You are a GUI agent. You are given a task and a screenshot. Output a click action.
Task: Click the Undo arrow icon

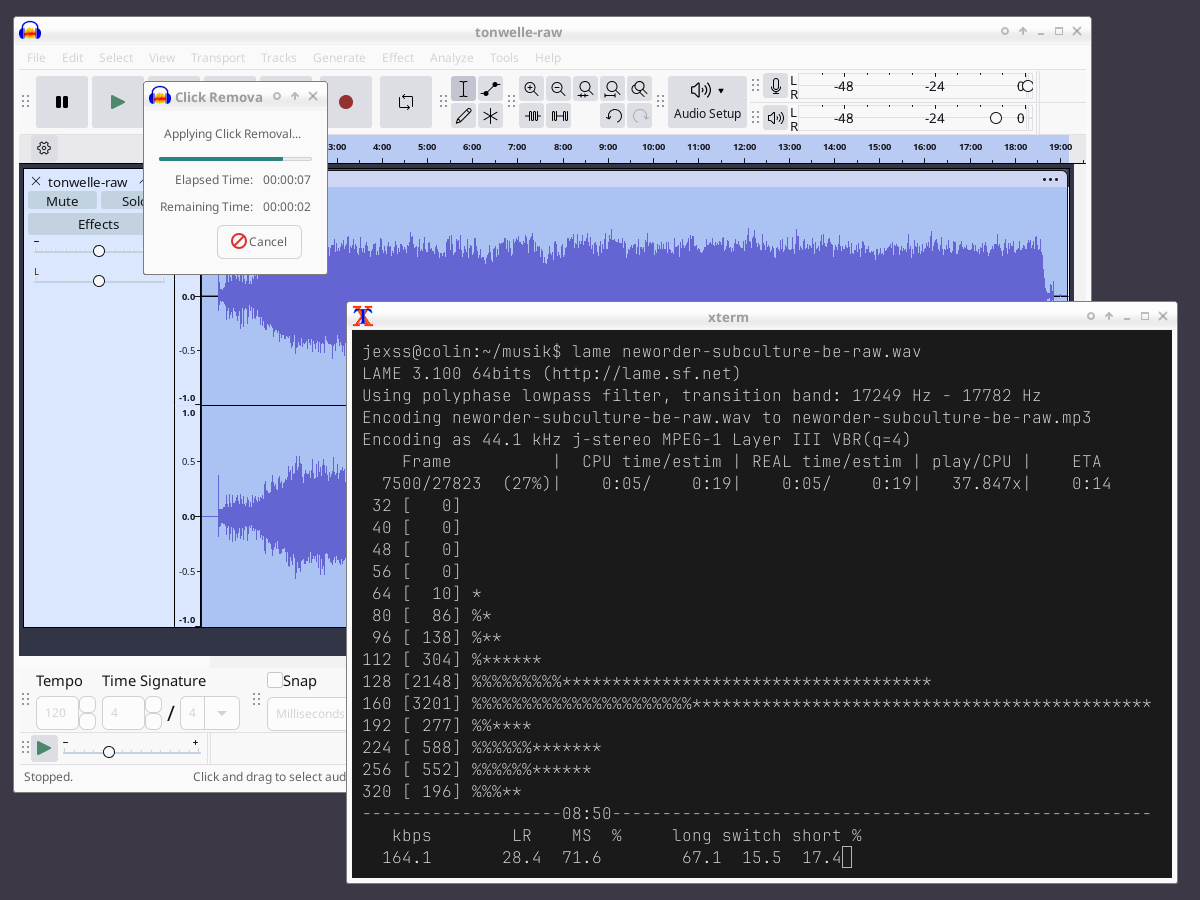click(613, 116)
